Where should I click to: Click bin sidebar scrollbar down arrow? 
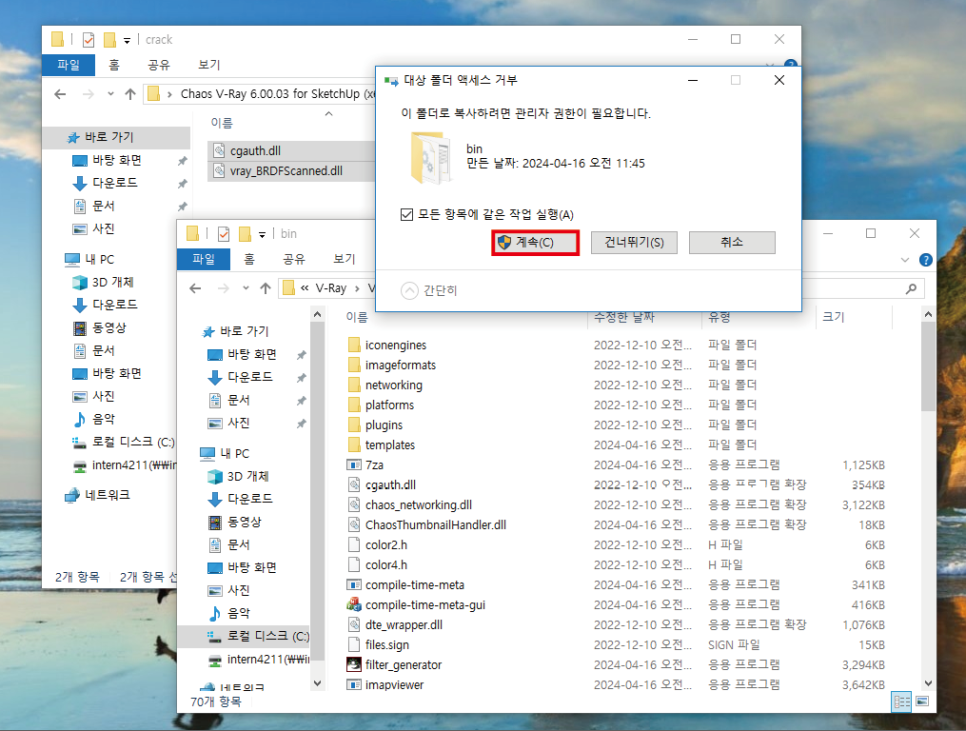(x=317, y=683)
